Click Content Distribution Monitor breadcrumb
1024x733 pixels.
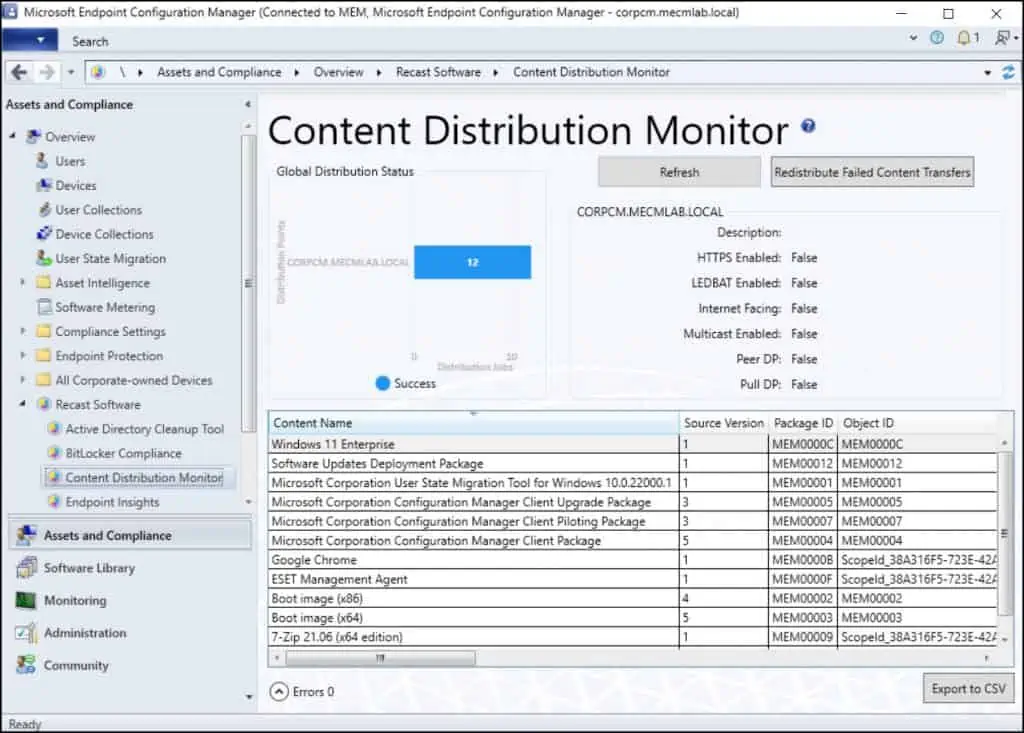point(591,72)
